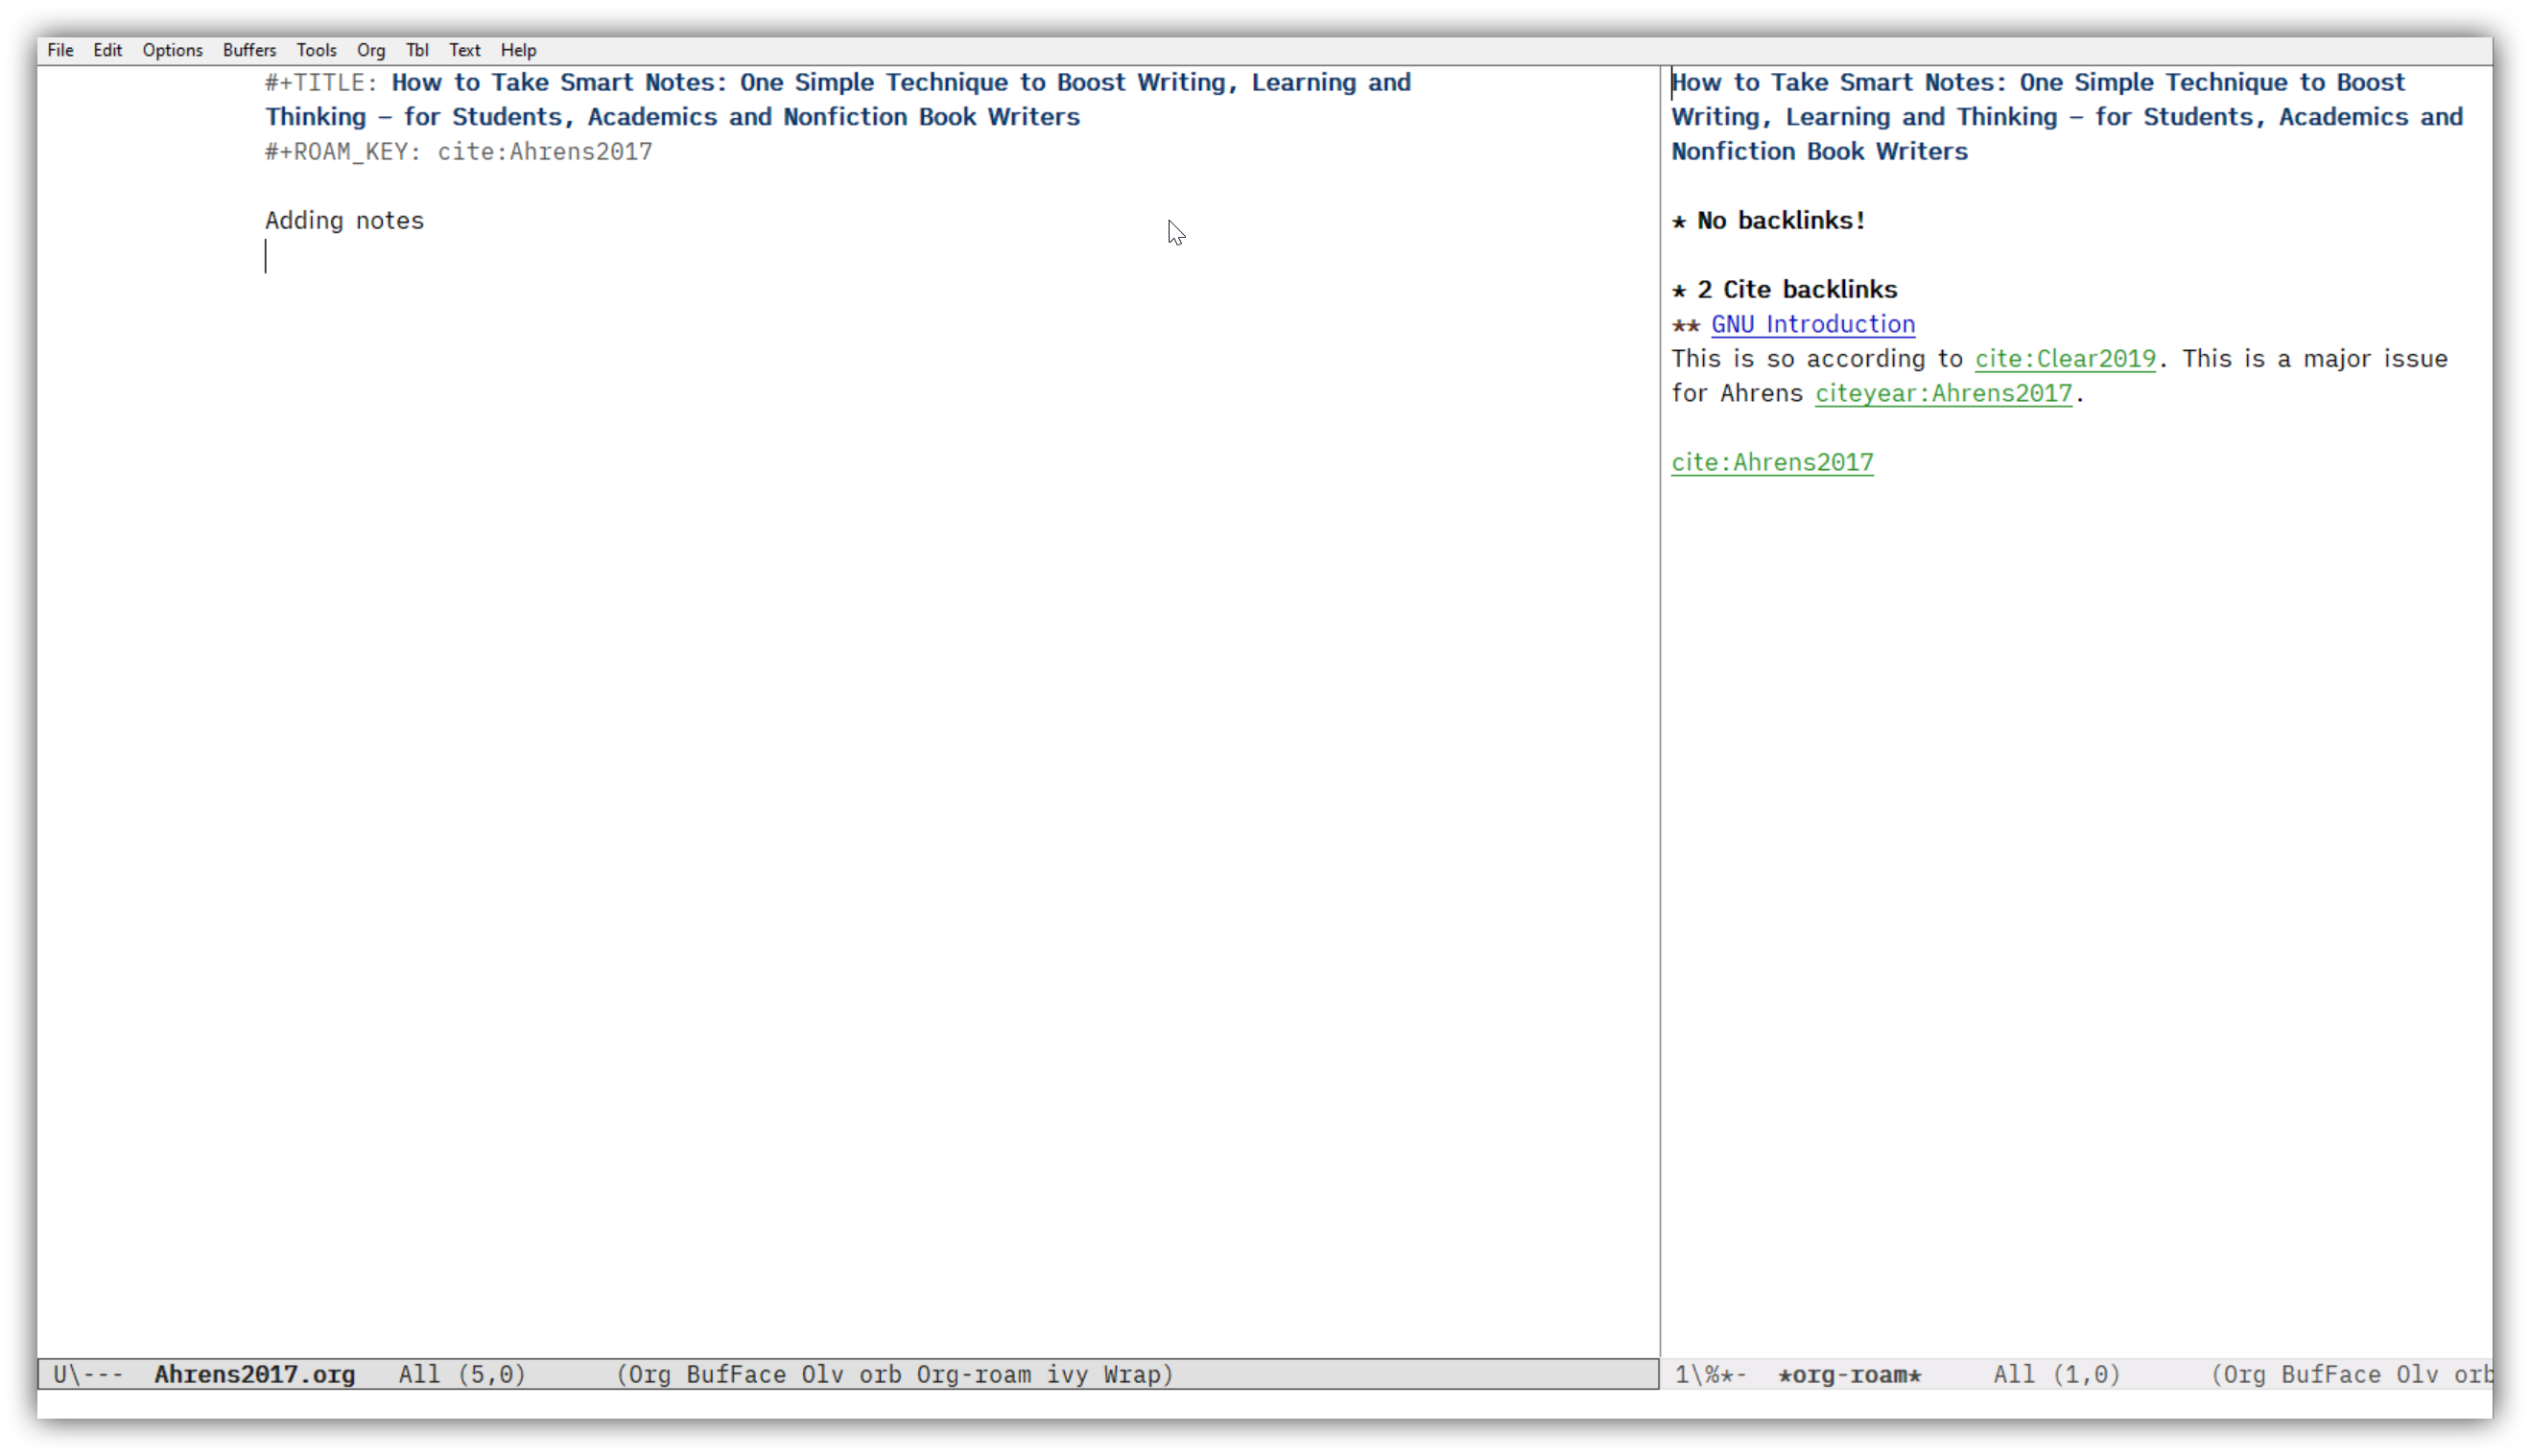Click the Org menu item
The width and height of the screenshot is (2531, 1456).
(x=370, y=49)
